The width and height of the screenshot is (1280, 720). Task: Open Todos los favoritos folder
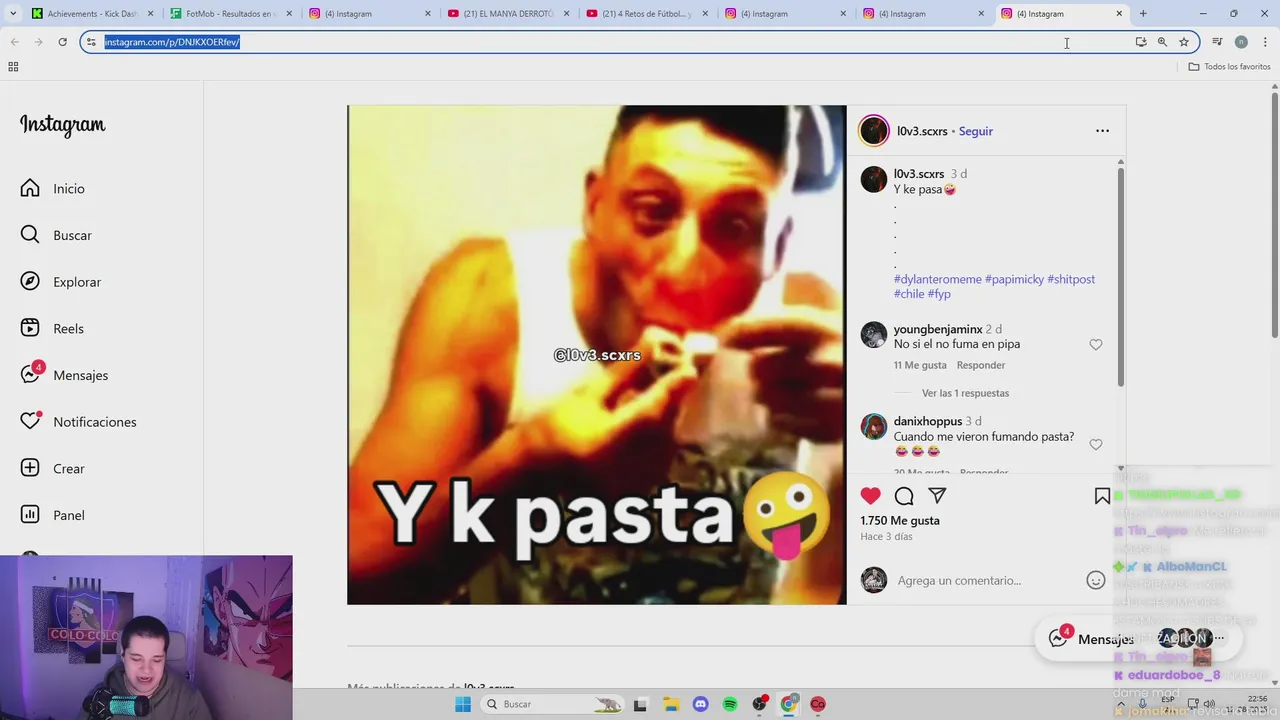[1229, 67]
